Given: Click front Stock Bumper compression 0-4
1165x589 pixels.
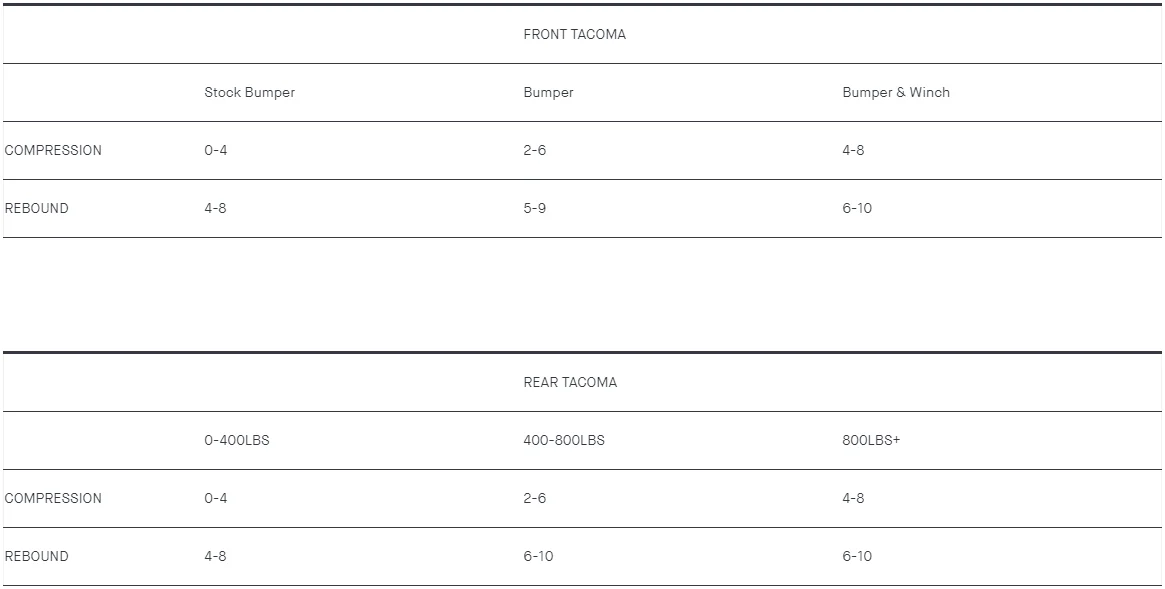Looking at the screenshot, I should pos(215,150).
